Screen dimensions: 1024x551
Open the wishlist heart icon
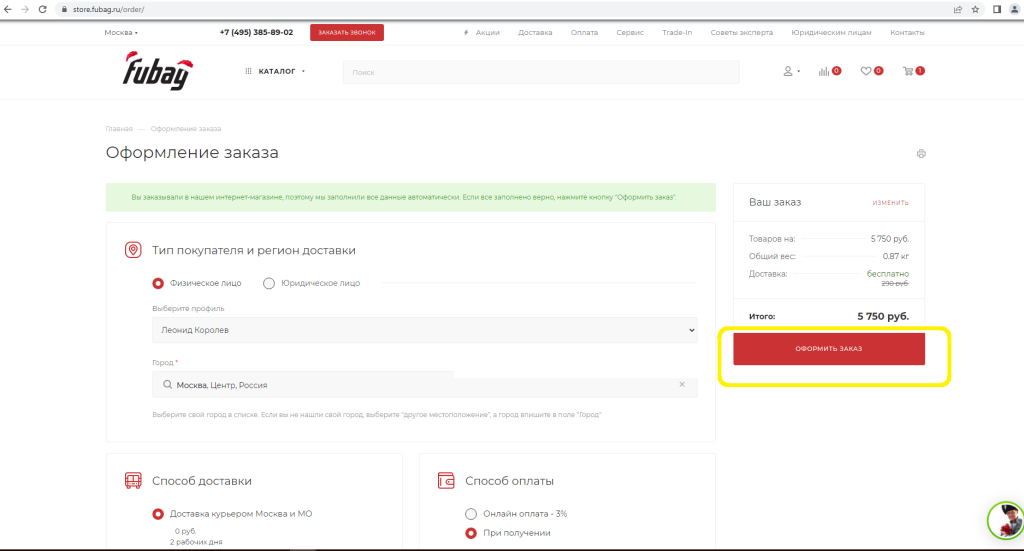[x=867, y=72]
